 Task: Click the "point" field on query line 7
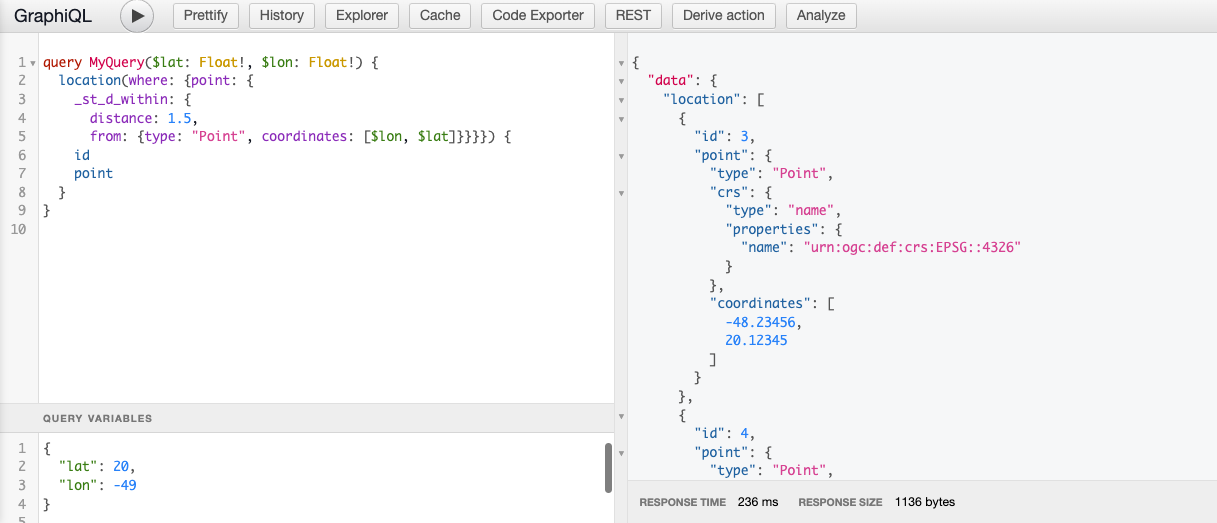point(93,173)
